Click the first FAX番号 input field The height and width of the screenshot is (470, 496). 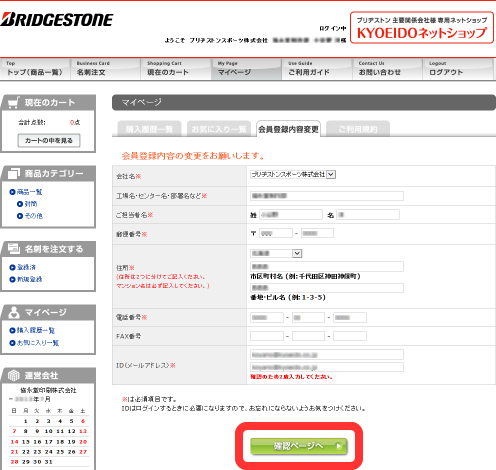pyautogui.click(x=267, y=336)
